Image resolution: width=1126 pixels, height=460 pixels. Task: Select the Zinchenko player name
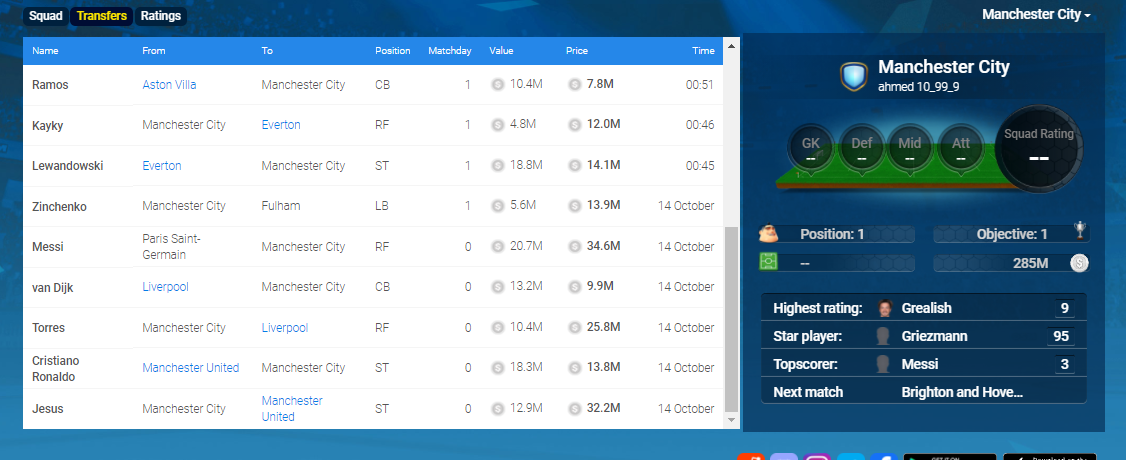click(x=60, y=207)
